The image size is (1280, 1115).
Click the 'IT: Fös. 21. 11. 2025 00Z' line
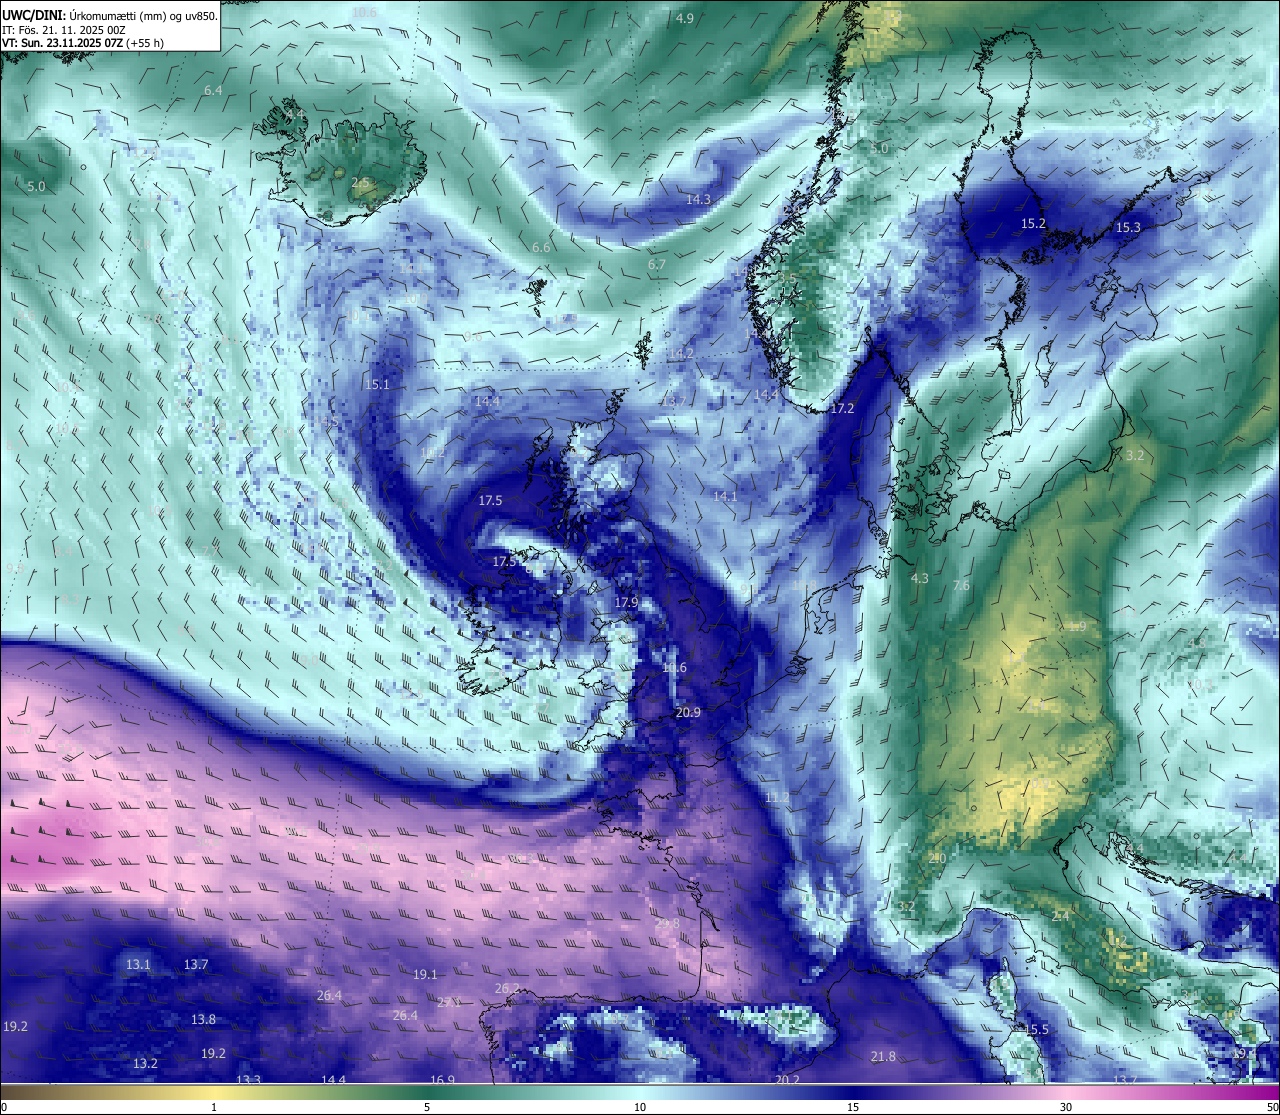point(64,30)
